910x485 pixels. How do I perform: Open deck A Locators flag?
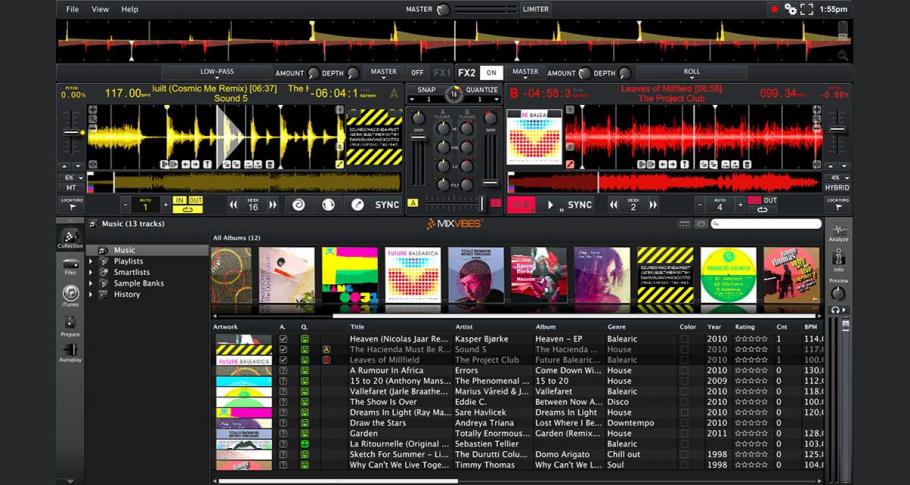coord(71,205)
